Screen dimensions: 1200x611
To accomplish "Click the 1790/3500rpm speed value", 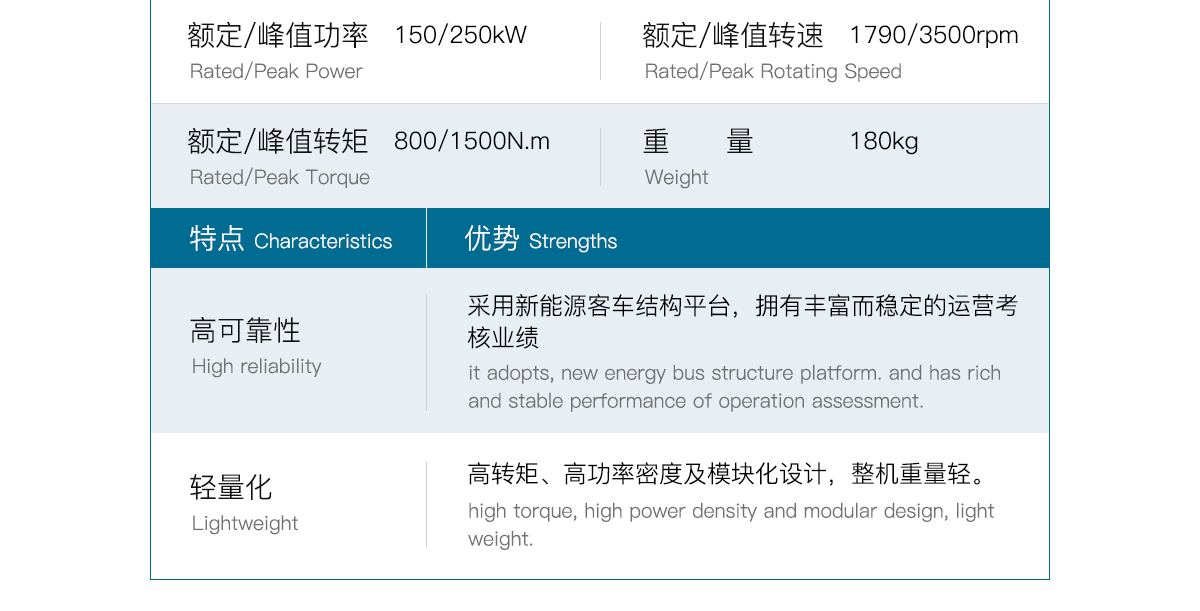I will pos(933,36).
